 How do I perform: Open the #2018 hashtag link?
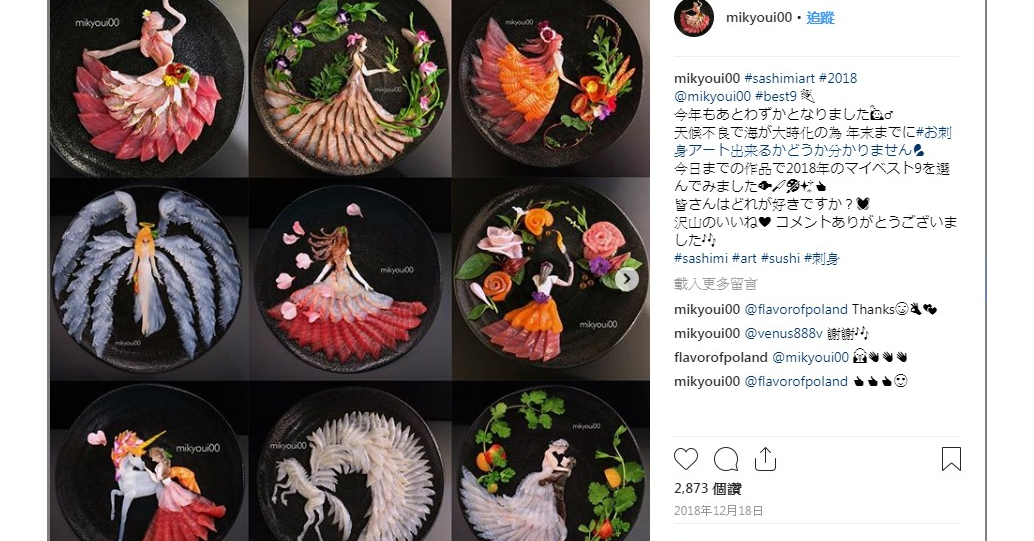point(838,78)
